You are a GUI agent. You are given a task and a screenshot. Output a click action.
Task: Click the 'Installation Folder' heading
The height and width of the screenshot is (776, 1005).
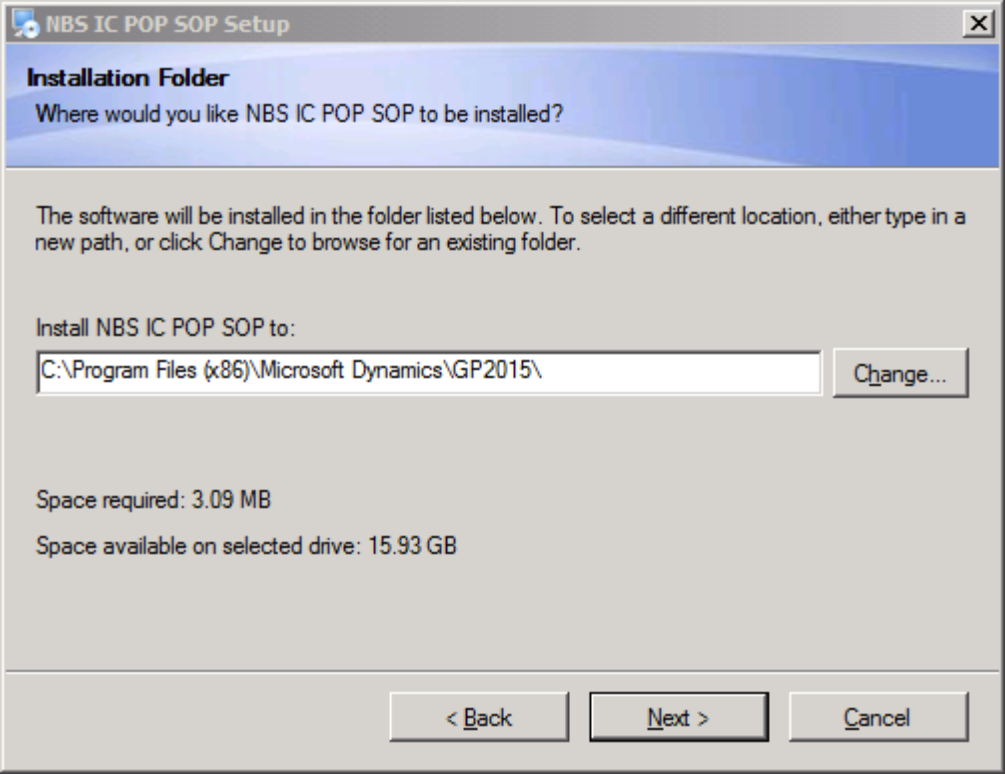click(128, 78)
